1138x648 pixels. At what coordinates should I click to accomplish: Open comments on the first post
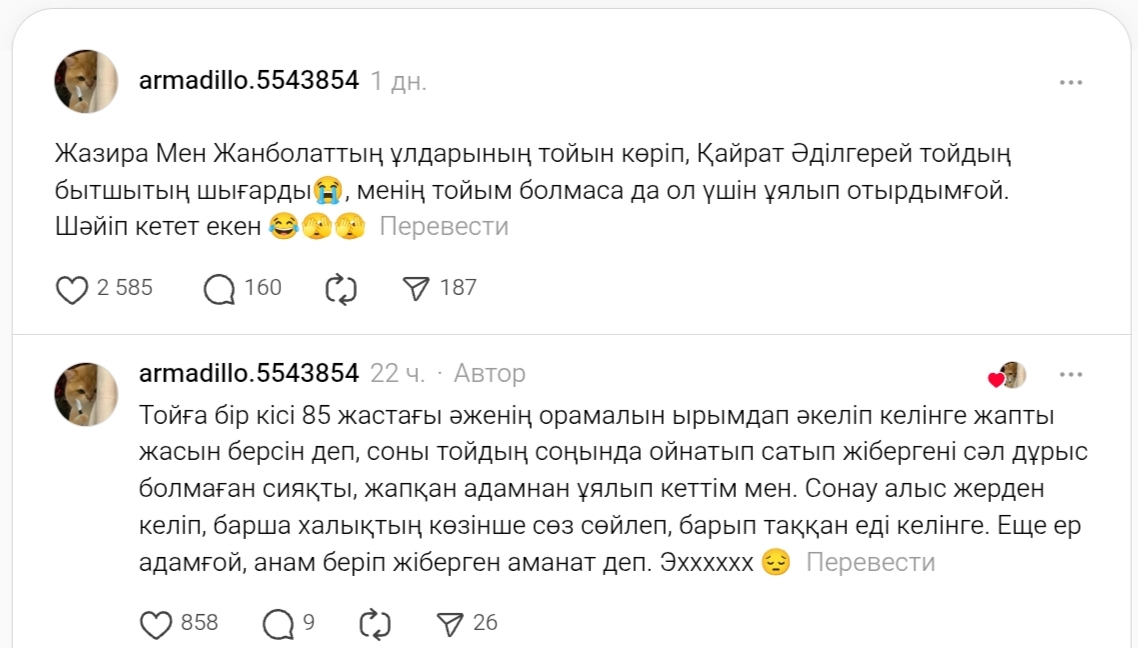(219, 289)
